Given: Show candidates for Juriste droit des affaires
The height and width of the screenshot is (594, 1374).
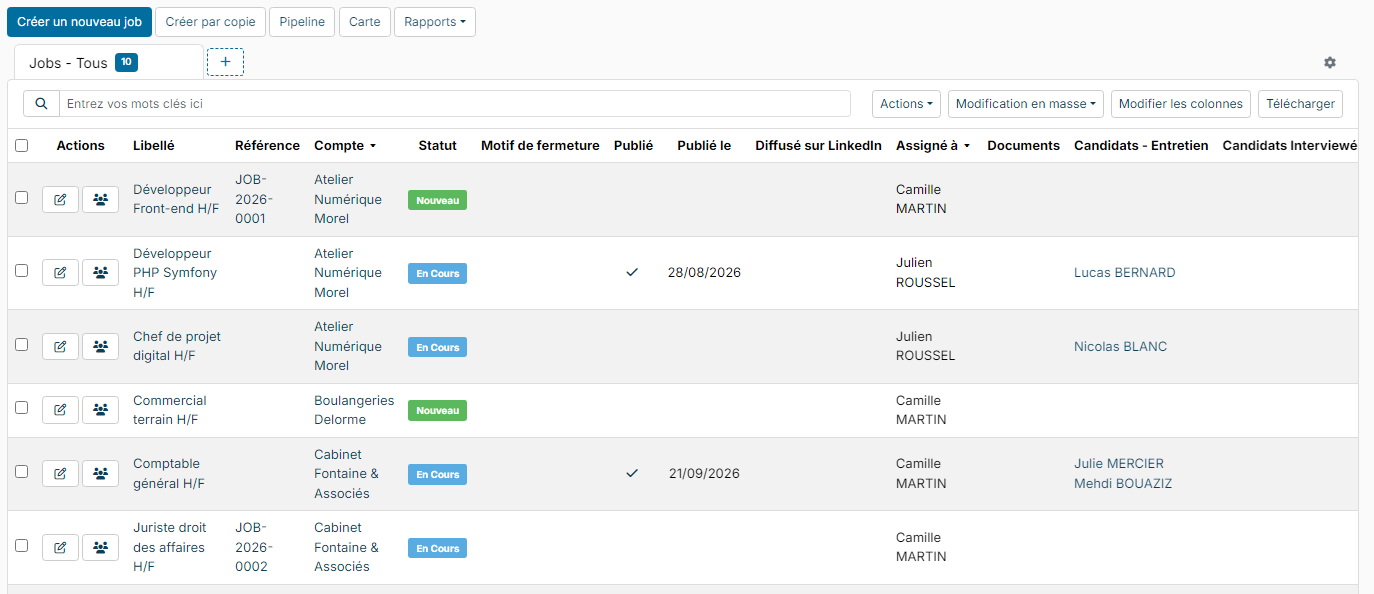Looking at the screenshot, I should click(100, 547).
